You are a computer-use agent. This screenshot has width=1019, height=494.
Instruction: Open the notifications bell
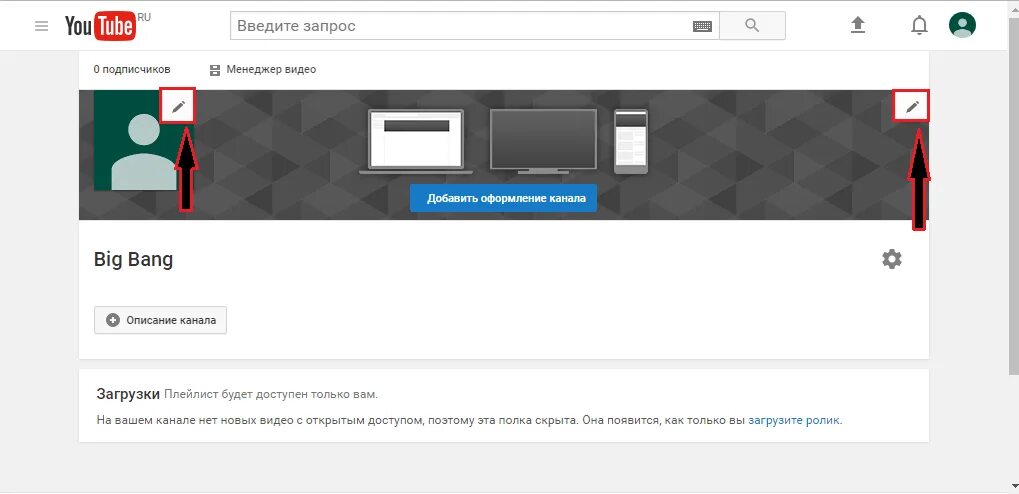point(919,26)
